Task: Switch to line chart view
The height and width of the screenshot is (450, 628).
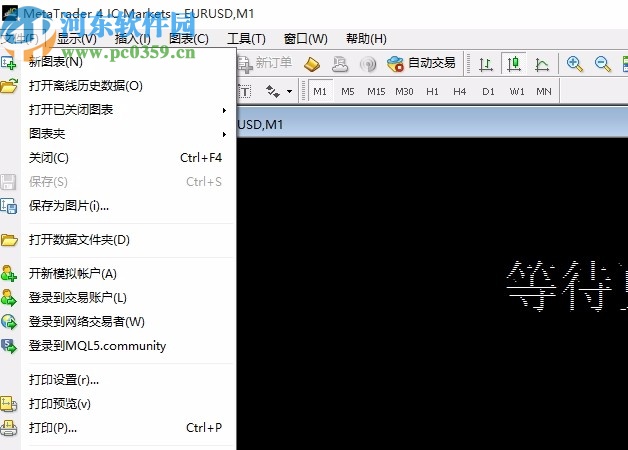Action: (x=541, y=64)
